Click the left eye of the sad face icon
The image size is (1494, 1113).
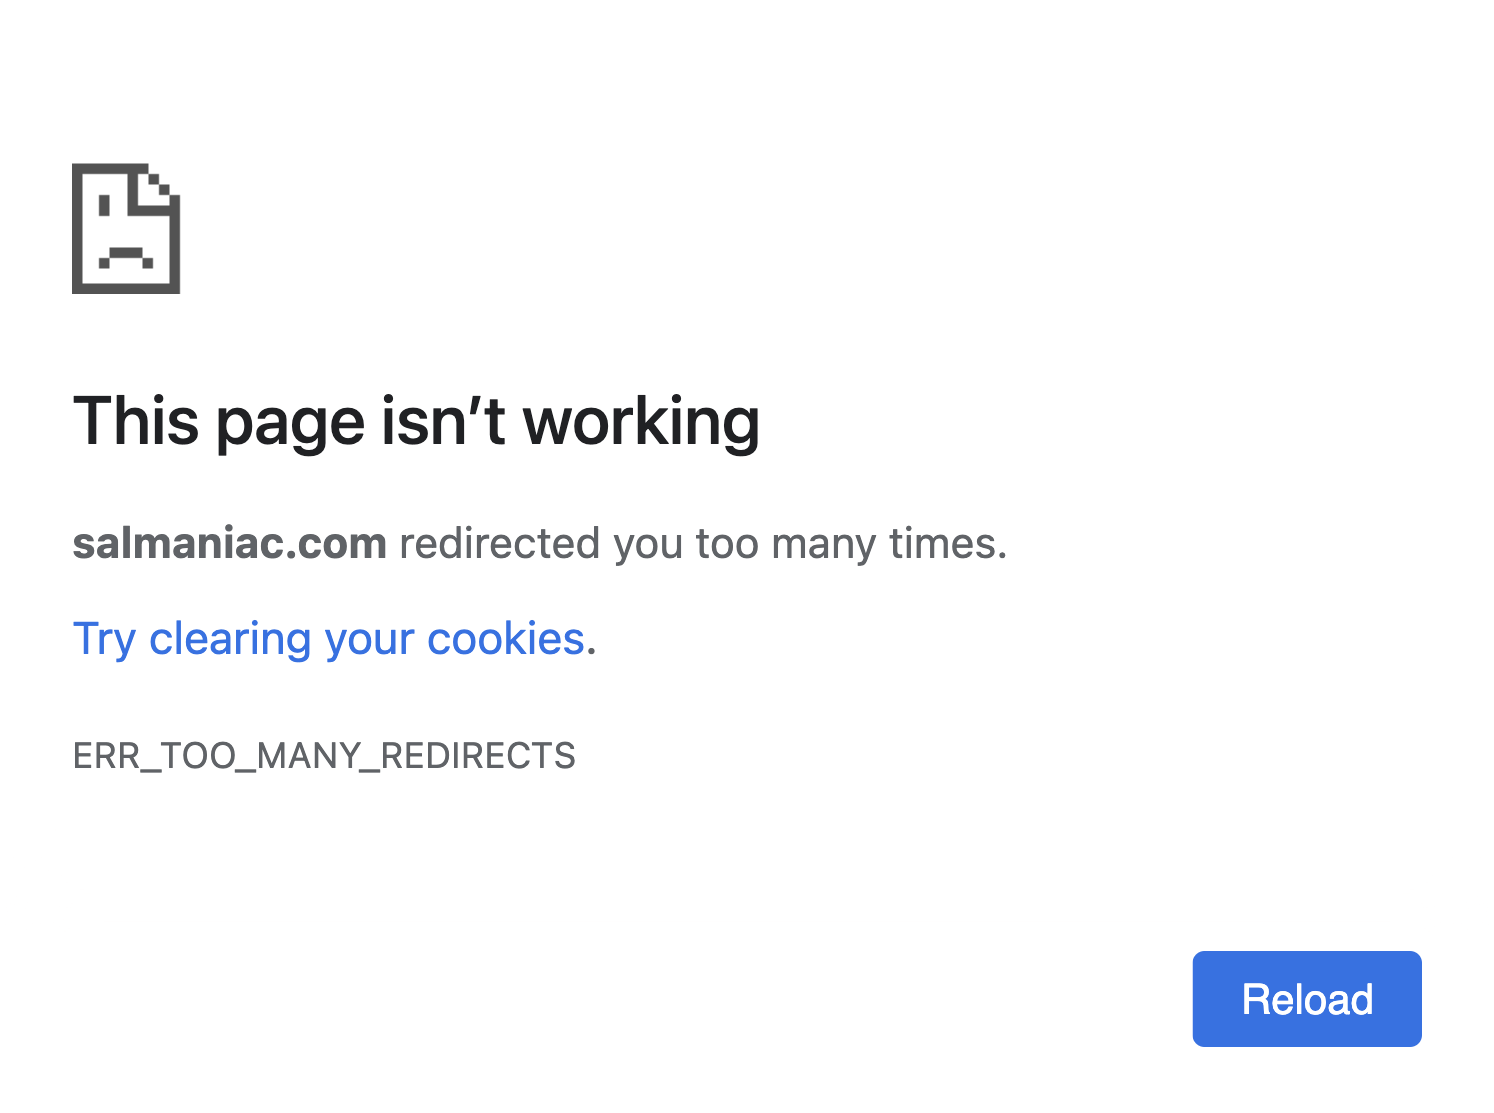[x=103, y=205]
